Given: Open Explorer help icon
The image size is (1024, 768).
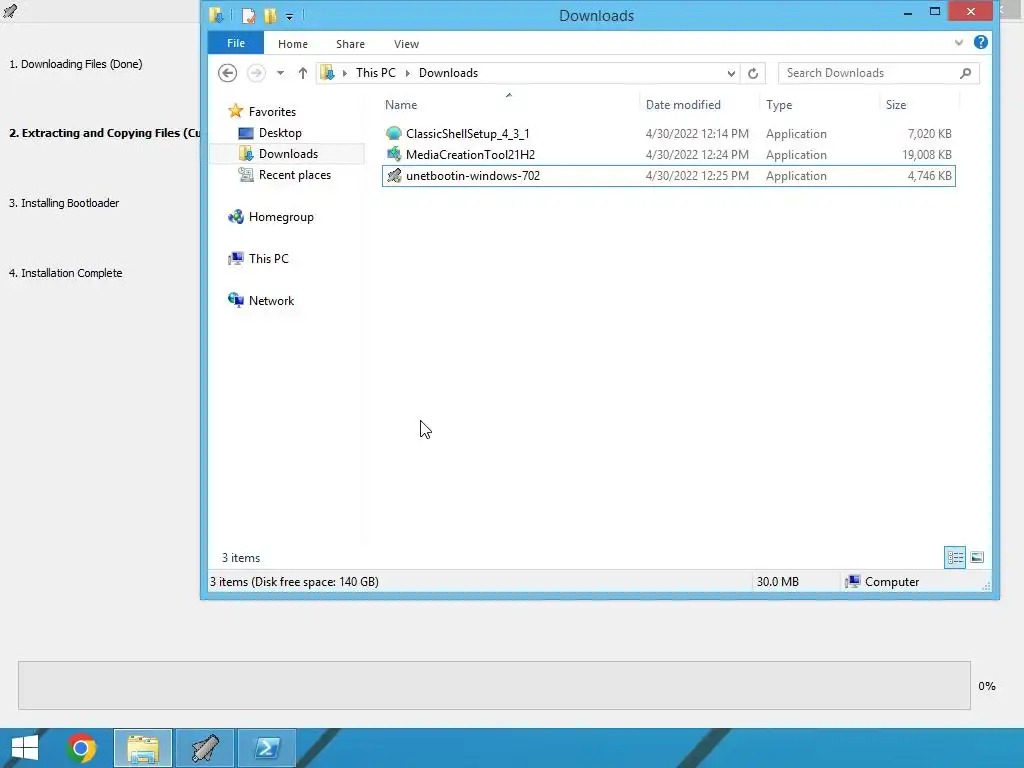Looking at the screenshot, I should click(980, 42).
